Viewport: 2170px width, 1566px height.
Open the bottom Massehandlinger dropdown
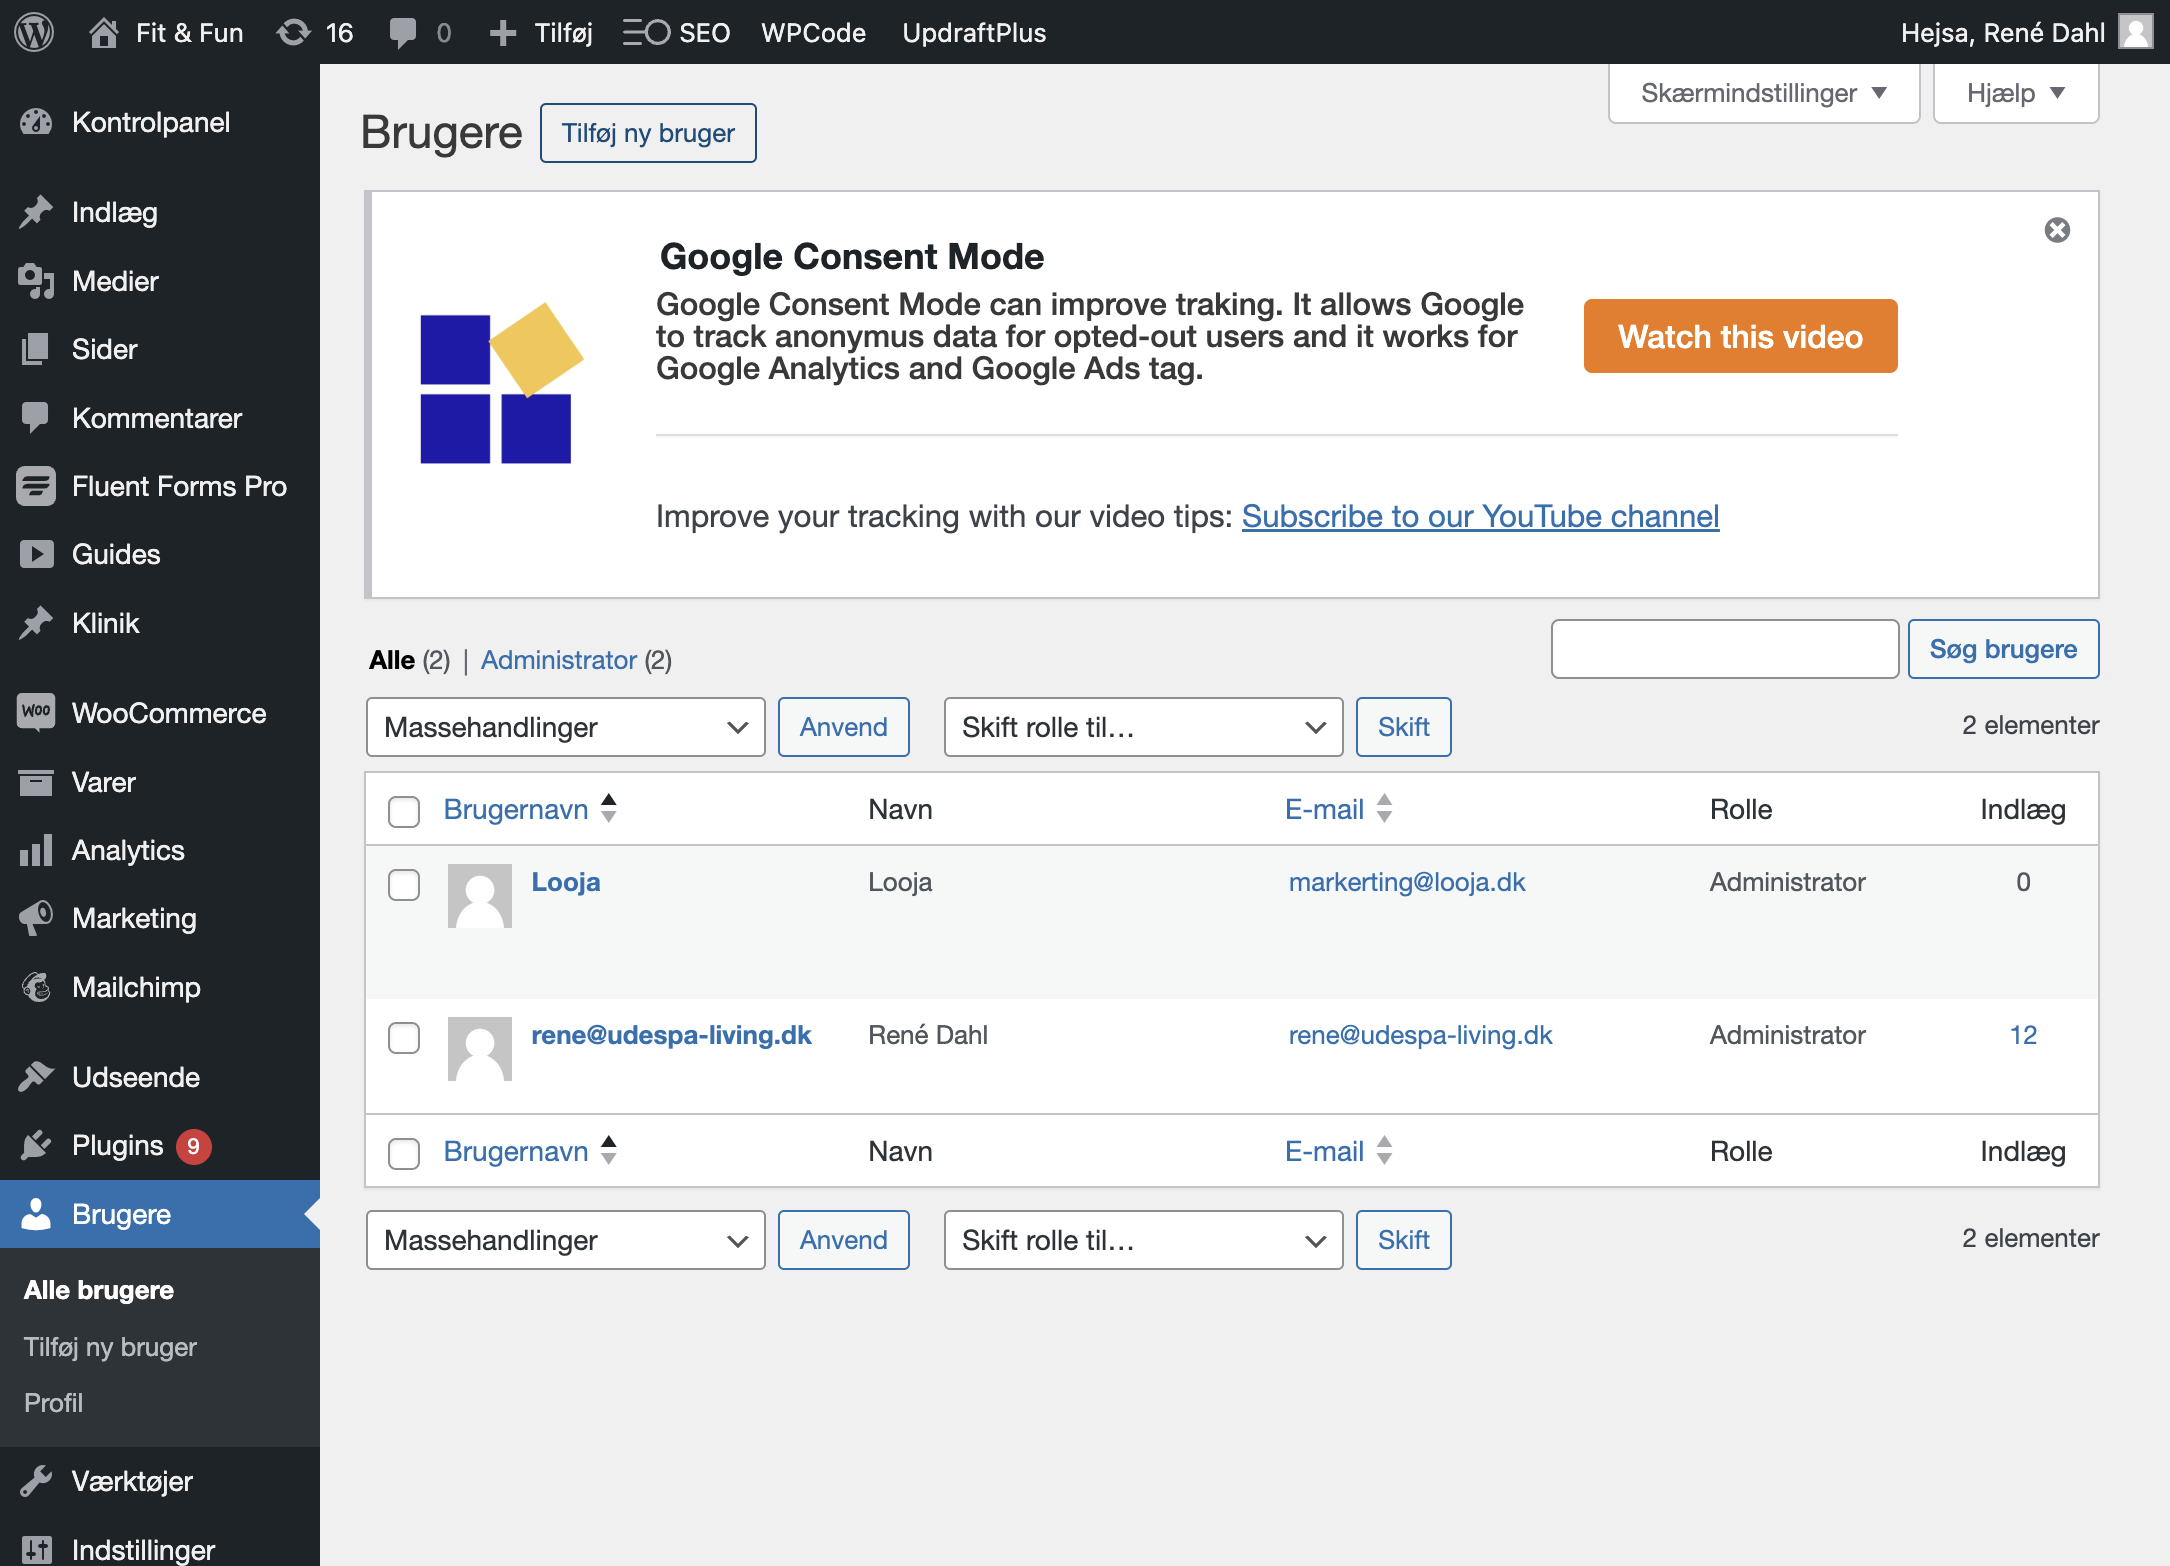click(566, 1240)
